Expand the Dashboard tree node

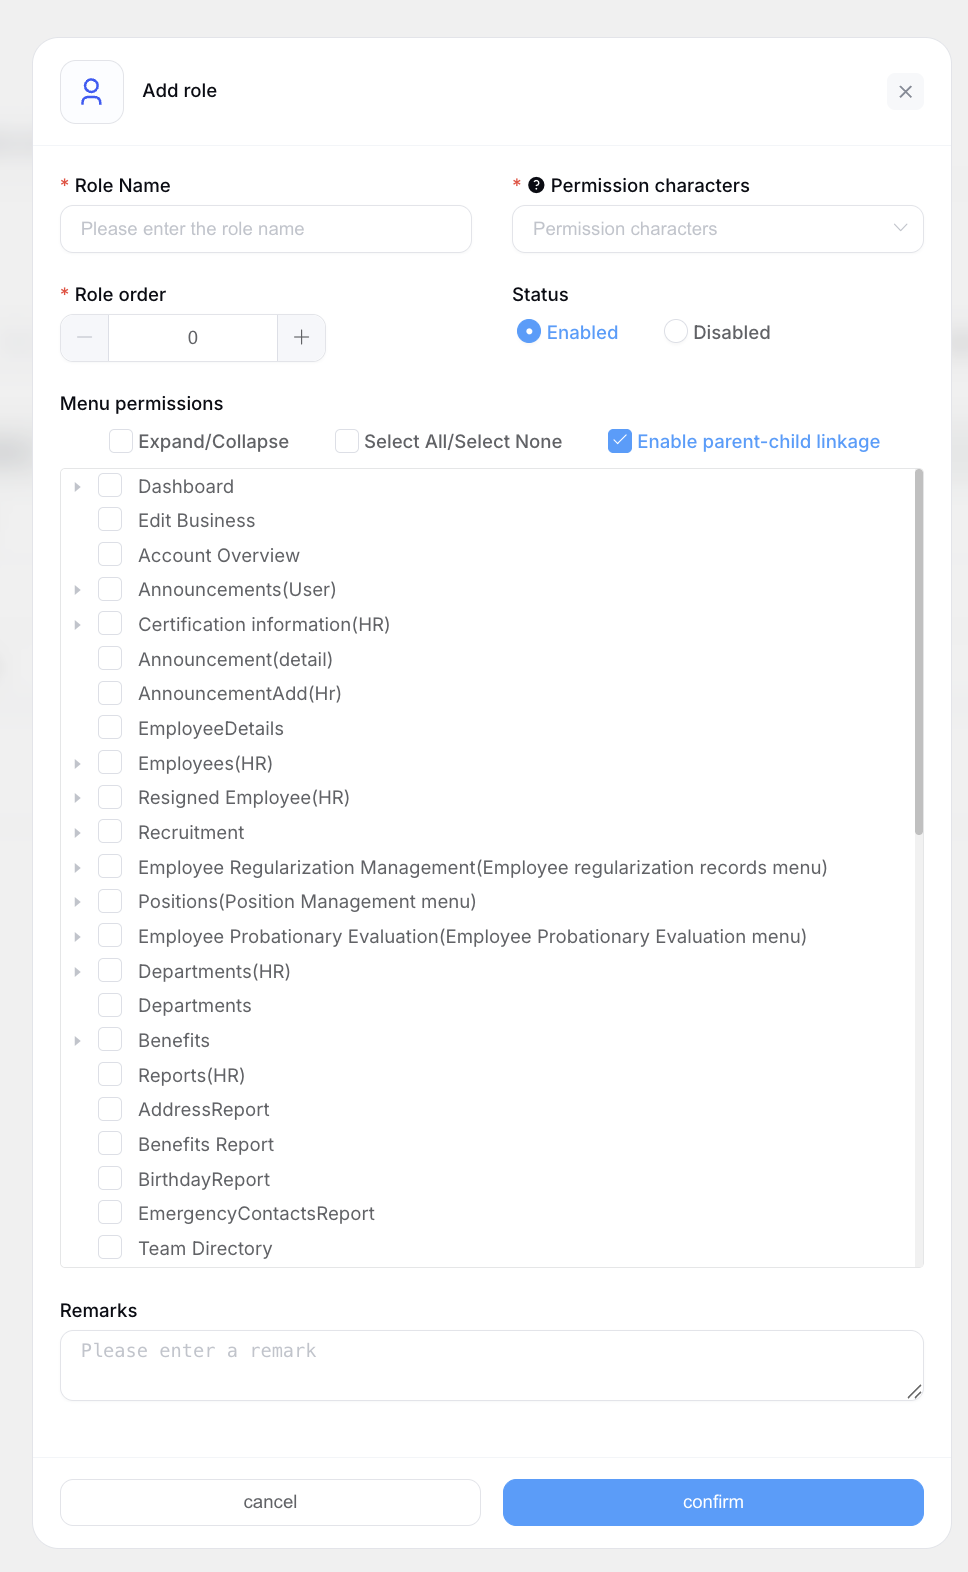77,487
